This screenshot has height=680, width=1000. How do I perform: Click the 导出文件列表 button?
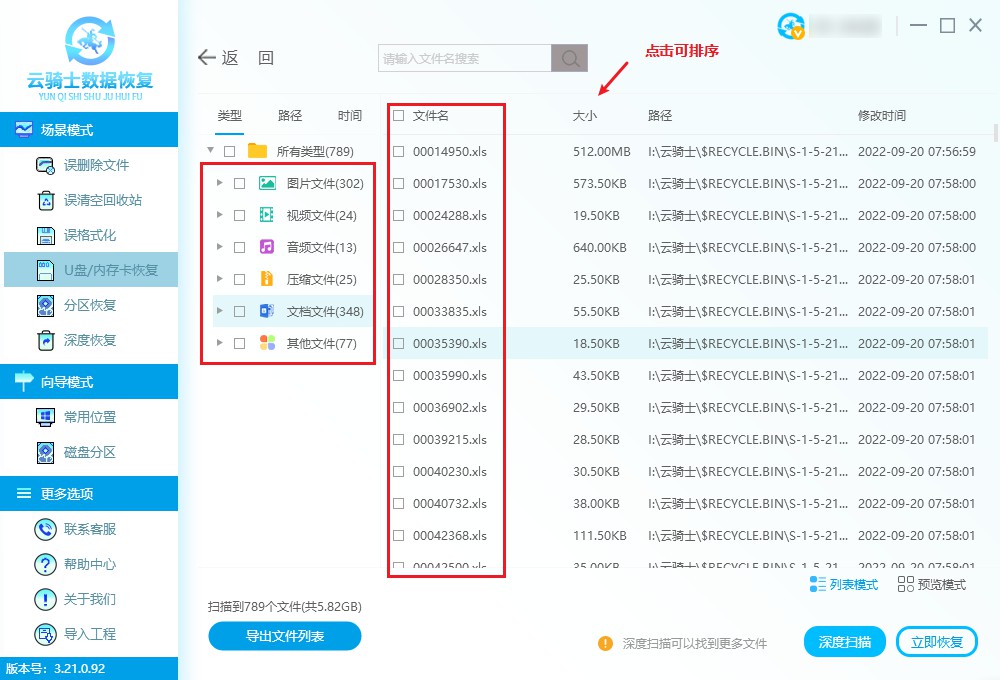pos(284,636)
